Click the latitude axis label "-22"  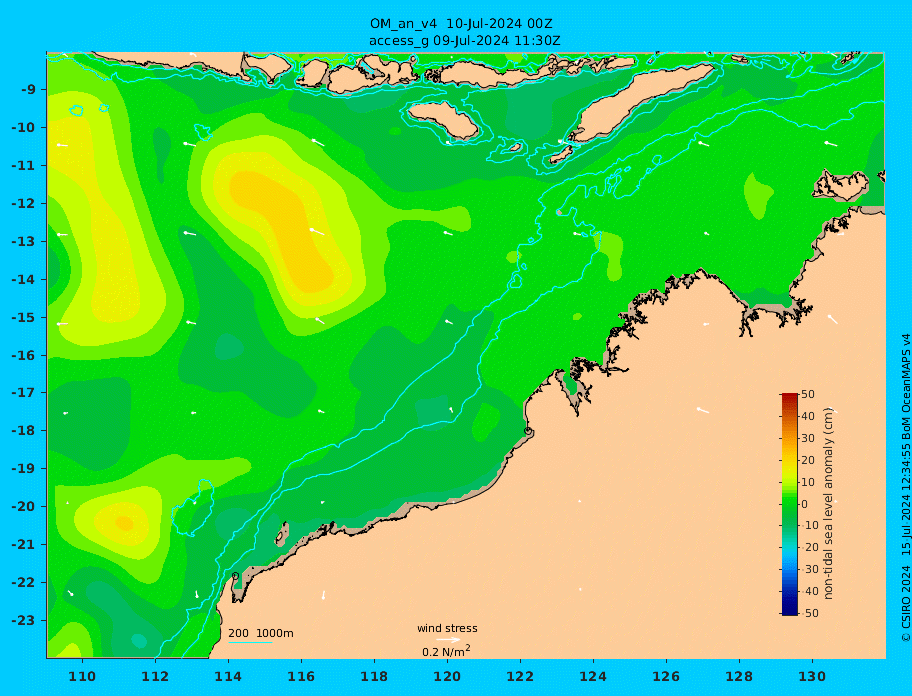(24, 583)
